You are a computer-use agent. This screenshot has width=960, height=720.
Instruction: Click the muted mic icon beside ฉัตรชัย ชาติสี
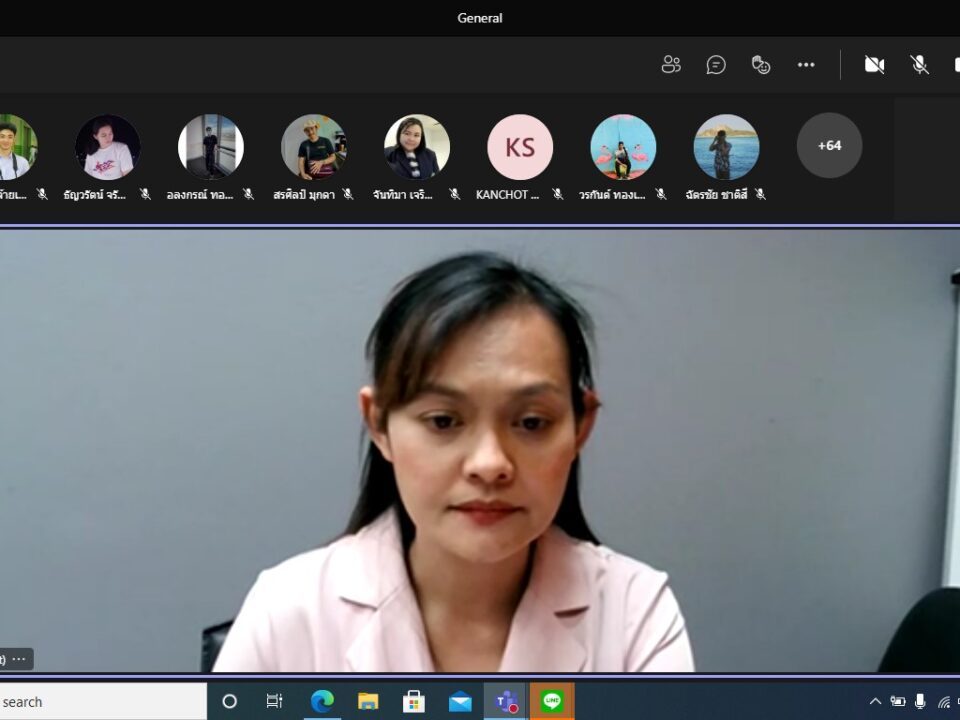tap(760, 194)
